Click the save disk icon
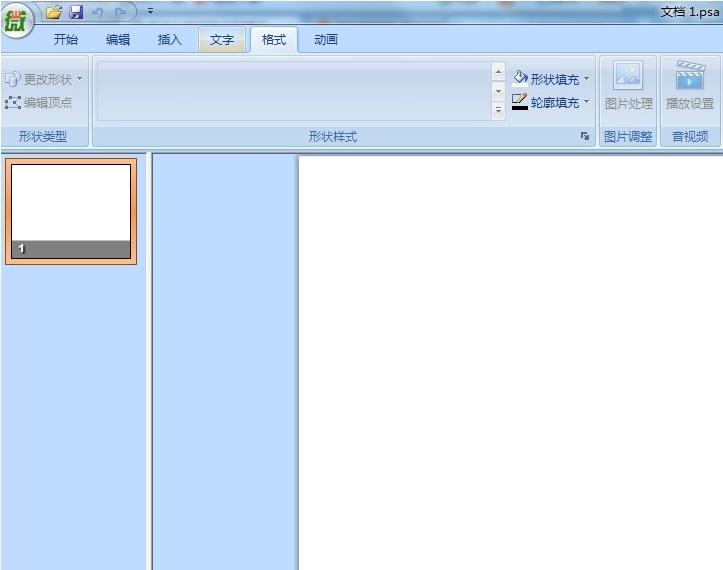723x570 pixels. point(76,12)
